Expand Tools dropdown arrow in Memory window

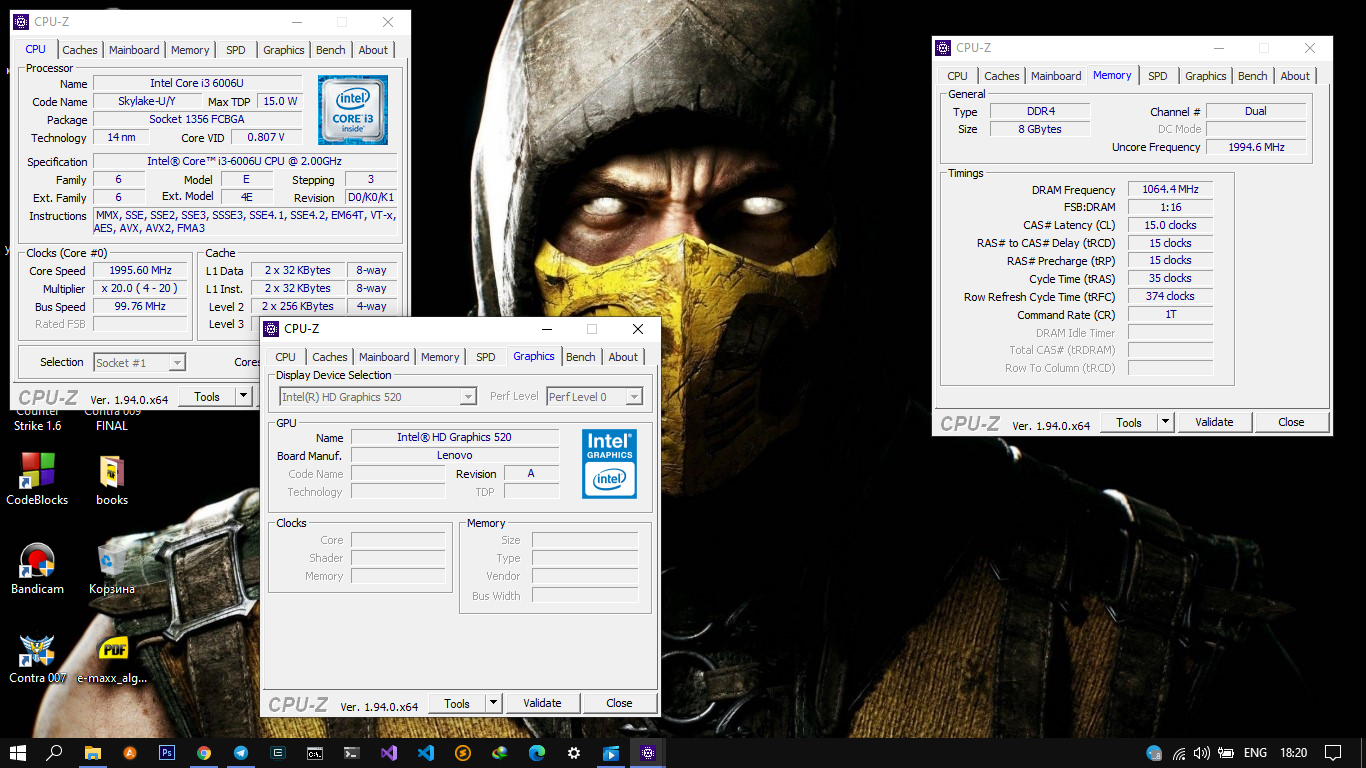(x=1165, y=422)
